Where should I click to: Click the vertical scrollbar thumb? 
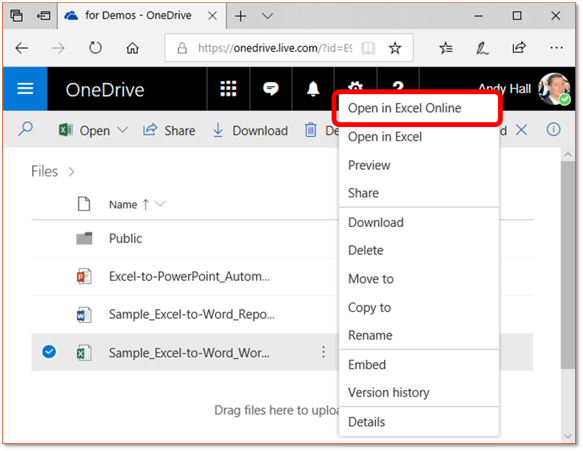click(x=568, y=265)
